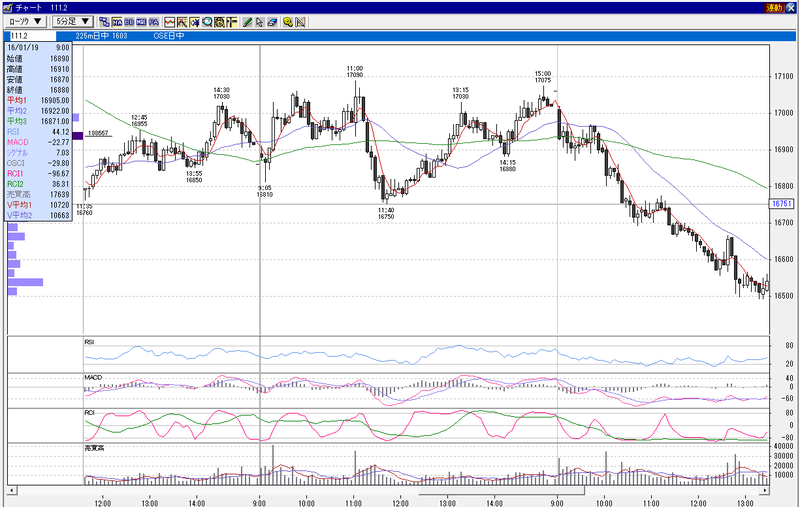This screenshot has height=507, width=800.
Task: Toggle the PA indicator toolbar icon
Action: click(x=154, y=22)
